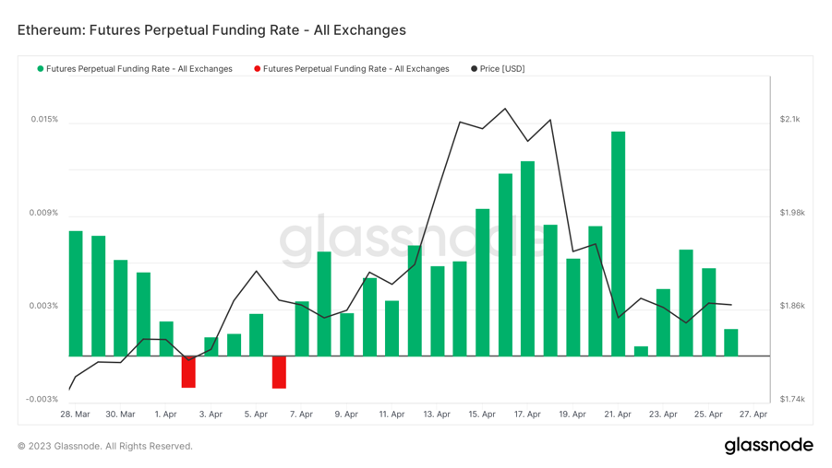Click the 0.015% funding rate axis label

coord(44,119)
